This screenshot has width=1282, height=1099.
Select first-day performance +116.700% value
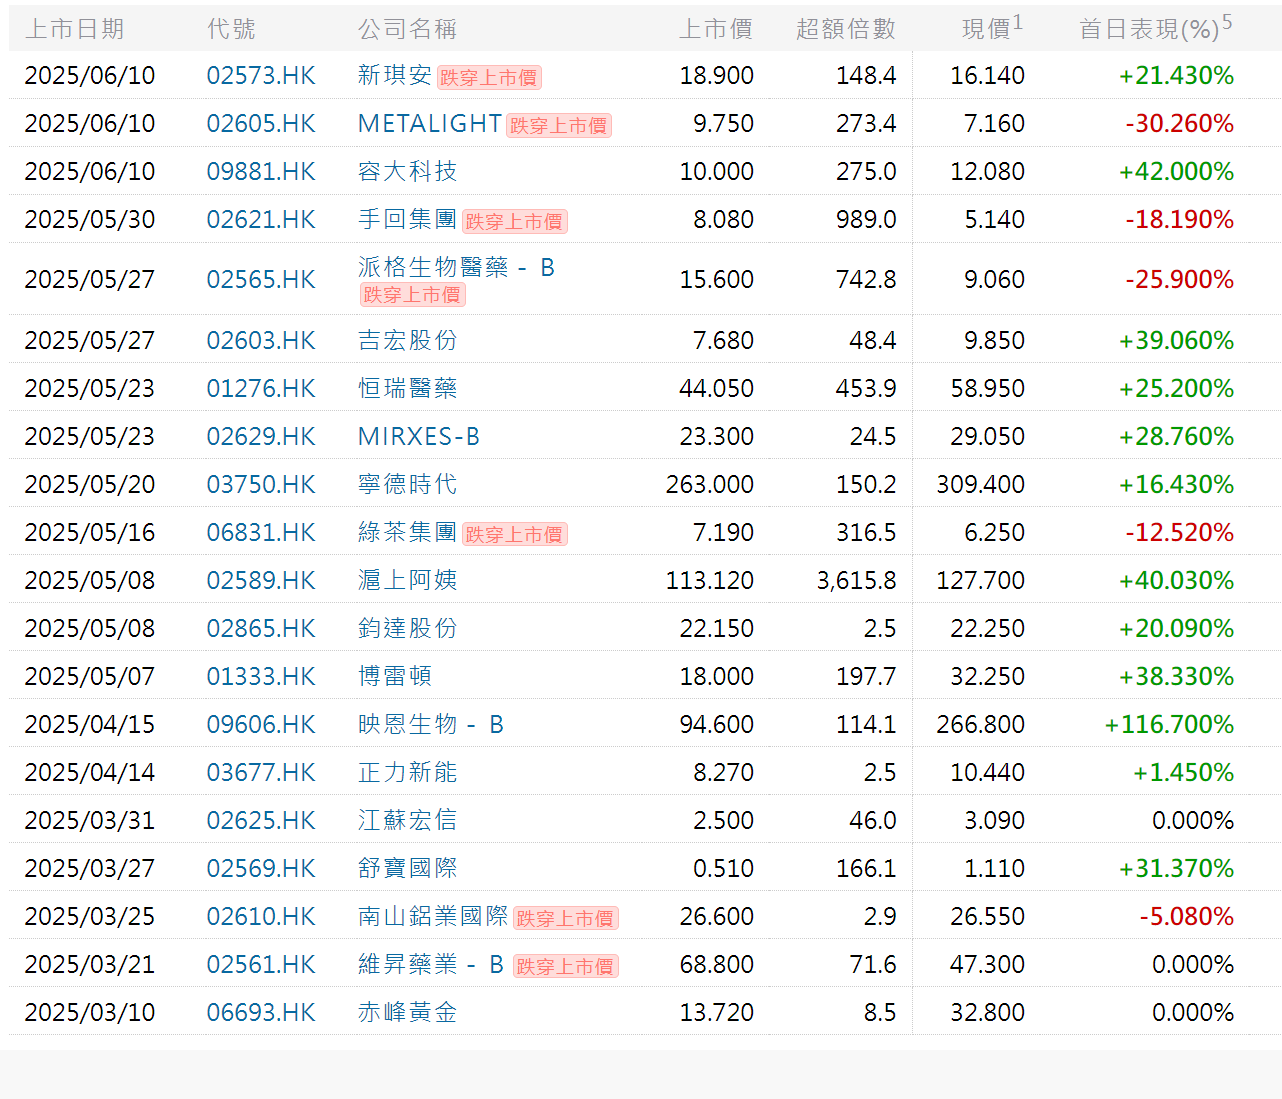(x=1169, y=725)
